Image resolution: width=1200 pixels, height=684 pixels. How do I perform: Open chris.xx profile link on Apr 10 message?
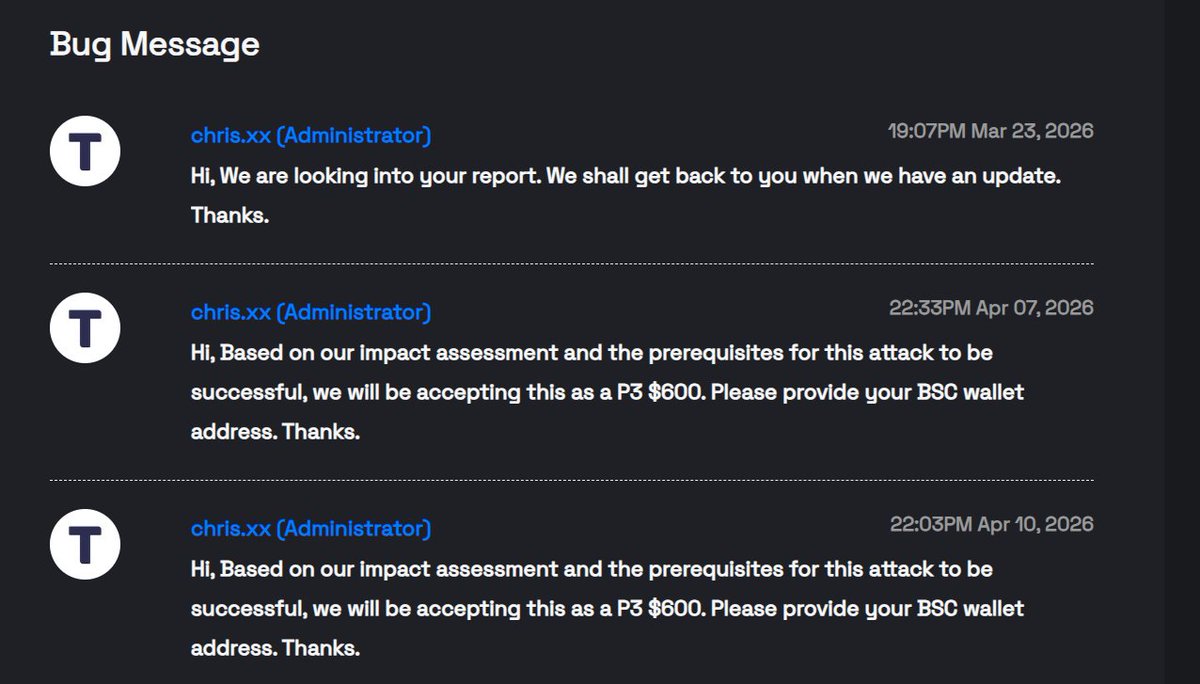pos(311,528)
